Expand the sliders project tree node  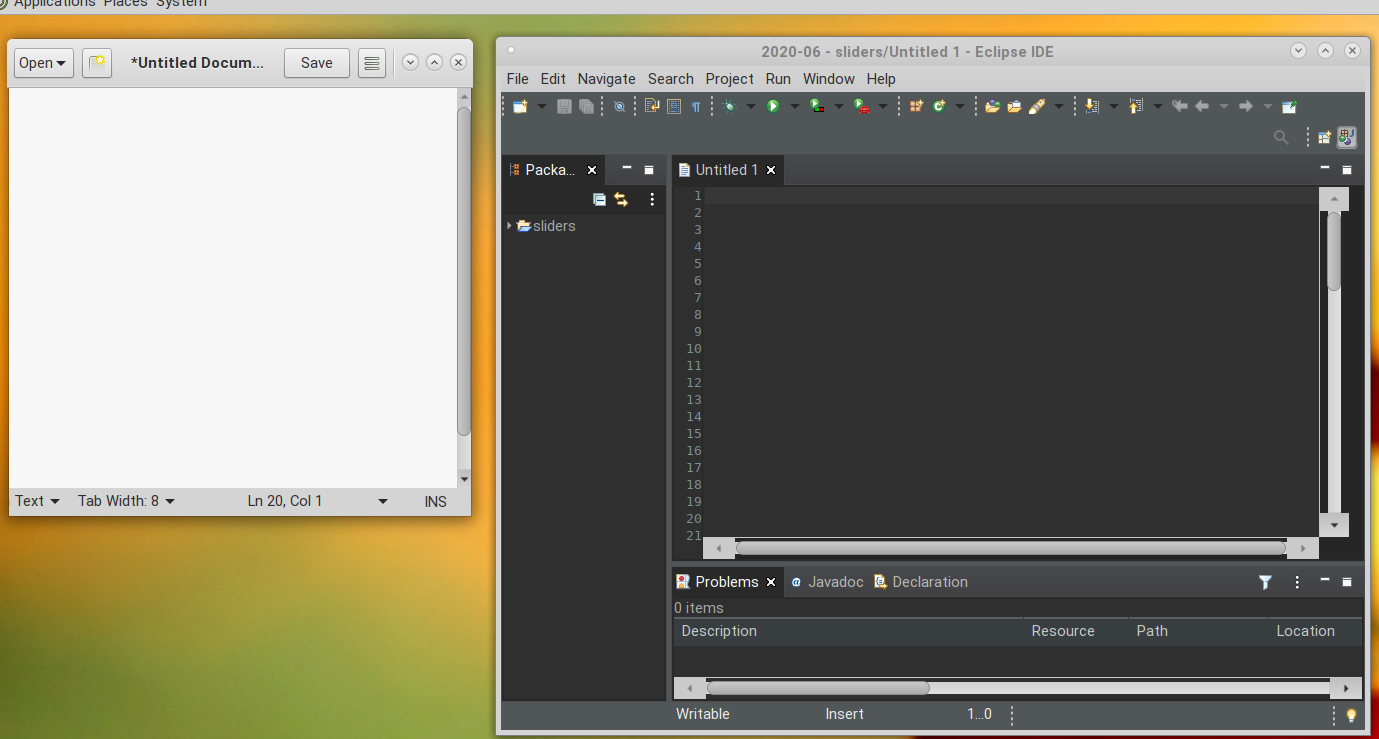(x=509, y=226)
